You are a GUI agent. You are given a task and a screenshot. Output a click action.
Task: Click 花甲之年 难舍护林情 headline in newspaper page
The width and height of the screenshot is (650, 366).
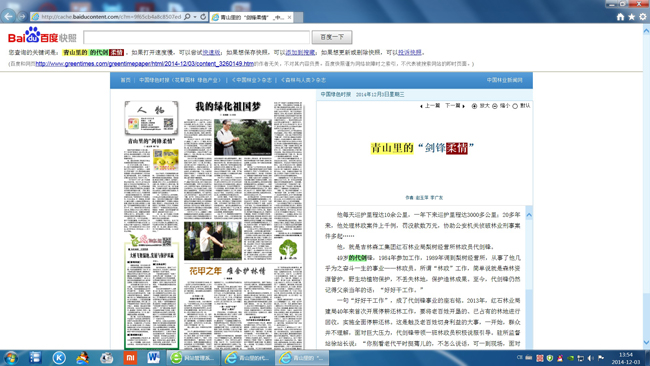point(227,271)
